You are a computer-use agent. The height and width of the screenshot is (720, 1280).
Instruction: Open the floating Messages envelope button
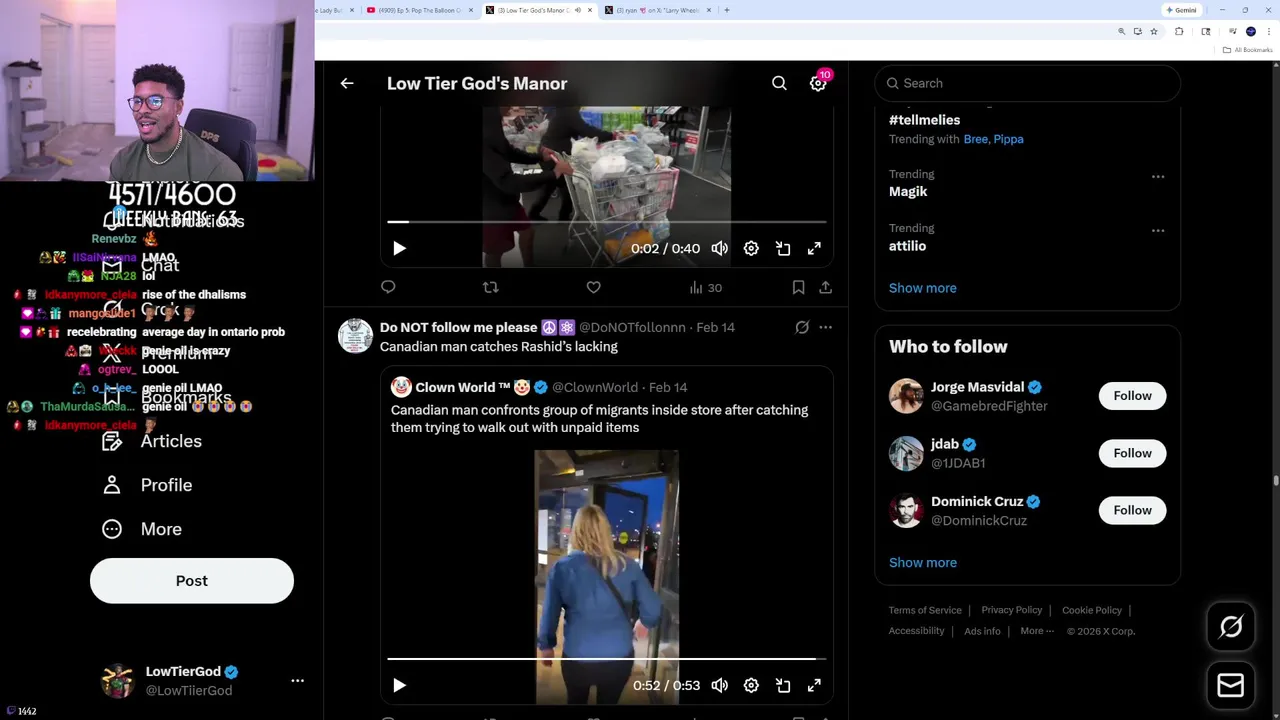coord(1231,685)
